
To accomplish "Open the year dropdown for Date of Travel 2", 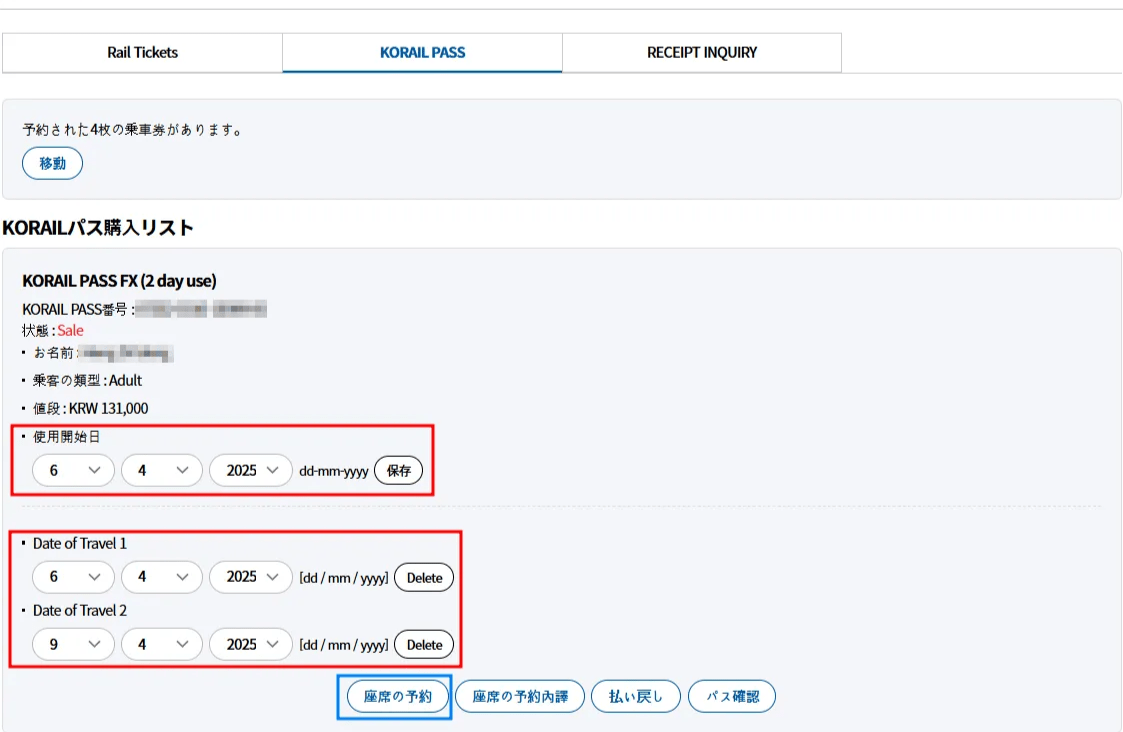I will [250, 645].
